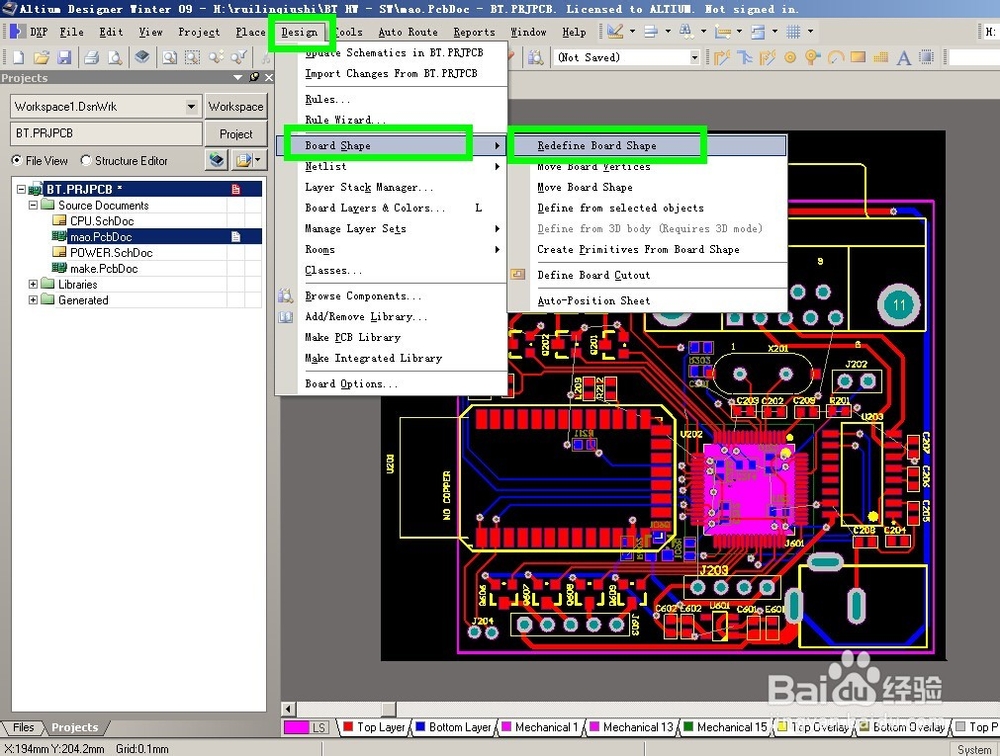1000x756 pixels.
Task: Open the (Not Saved) view dropdown
Action: point(695,57)
